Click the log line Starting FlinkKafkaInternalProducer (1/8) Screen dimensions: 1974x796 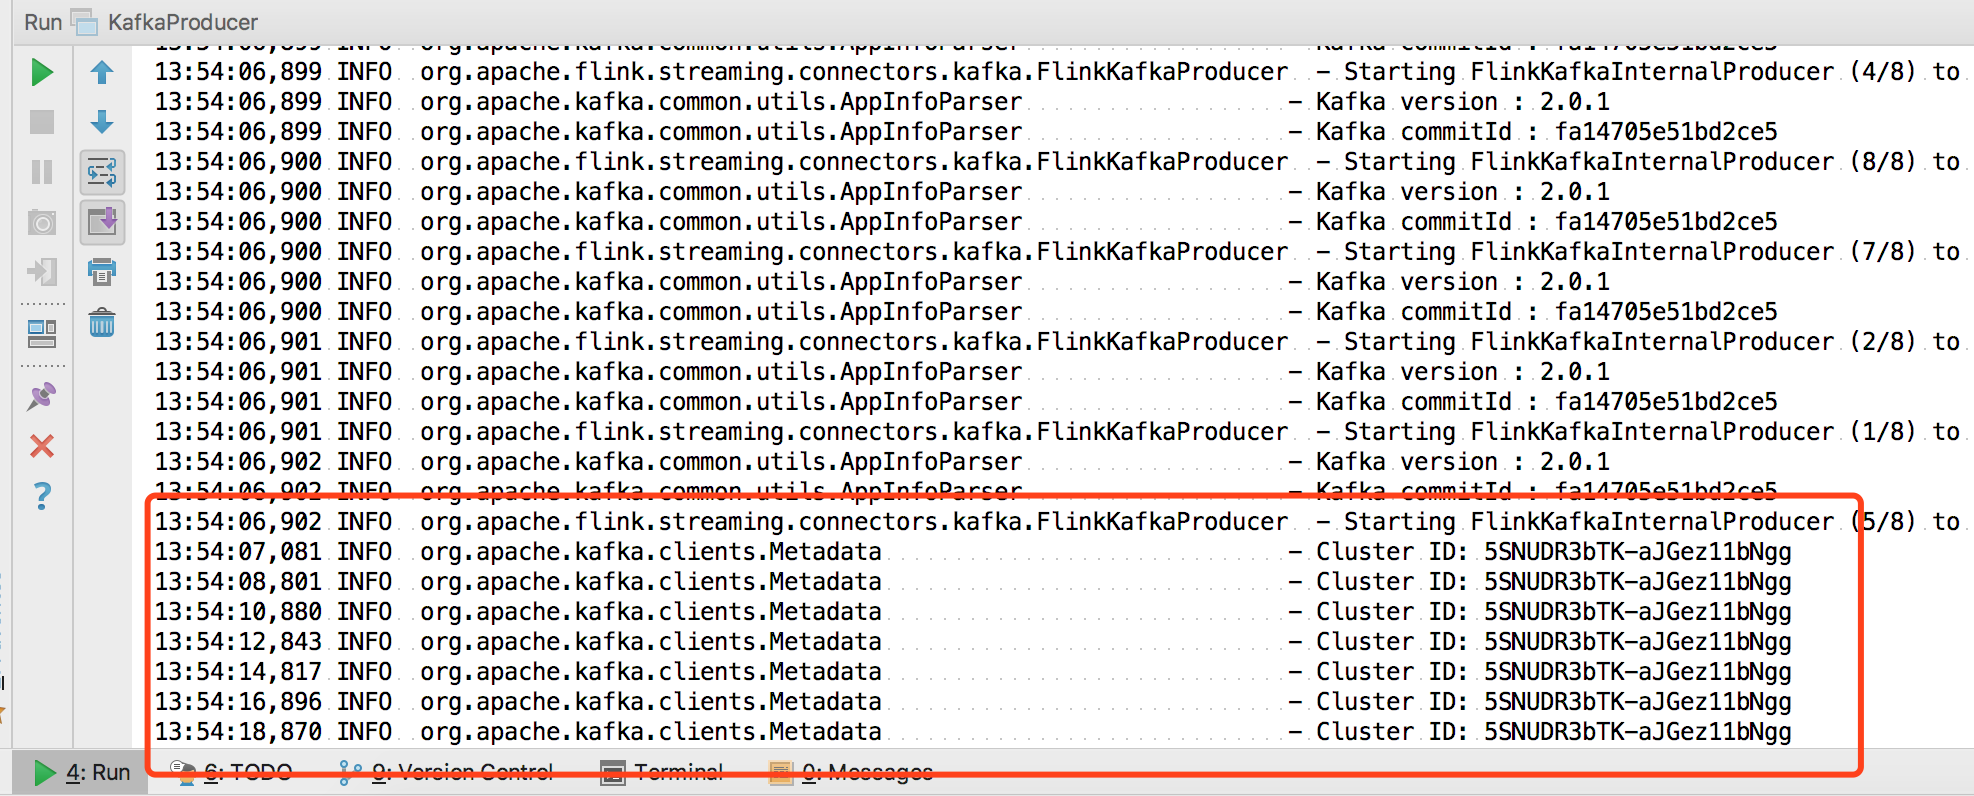[1057, 432]
